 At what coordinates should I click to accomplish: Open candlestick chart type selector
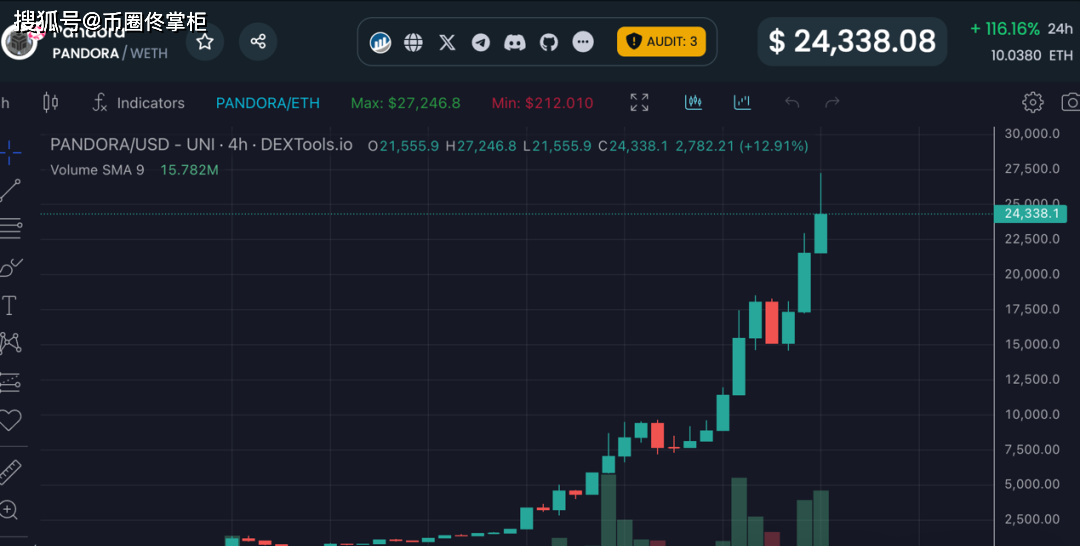click(x=51, y=103)
